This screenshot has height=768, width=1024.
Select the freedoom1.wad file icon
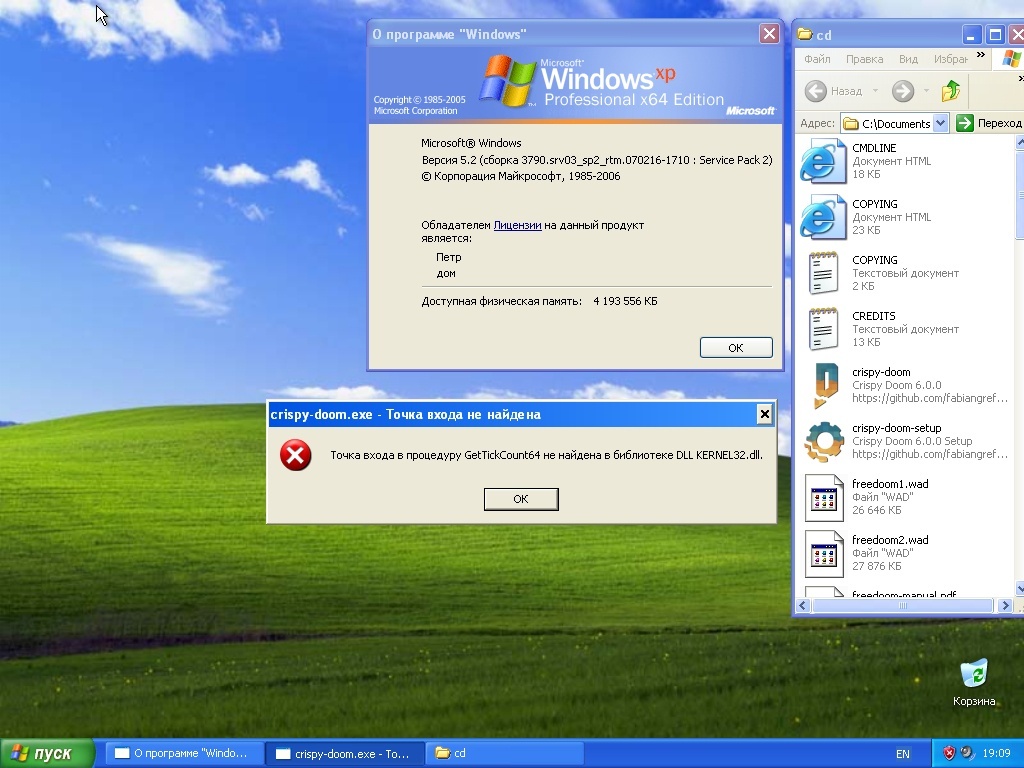pos(824,498)
